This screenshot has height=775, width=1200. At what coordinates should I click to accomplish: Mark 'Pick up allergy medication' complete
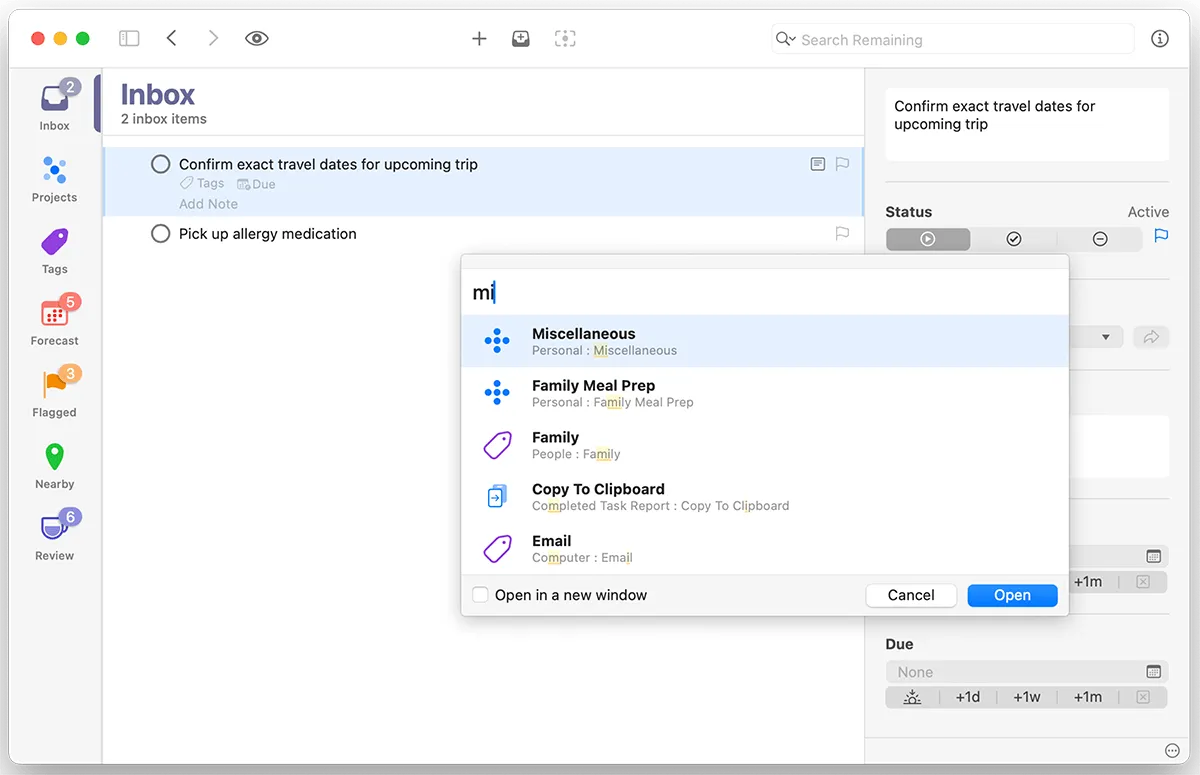(160, 233)
